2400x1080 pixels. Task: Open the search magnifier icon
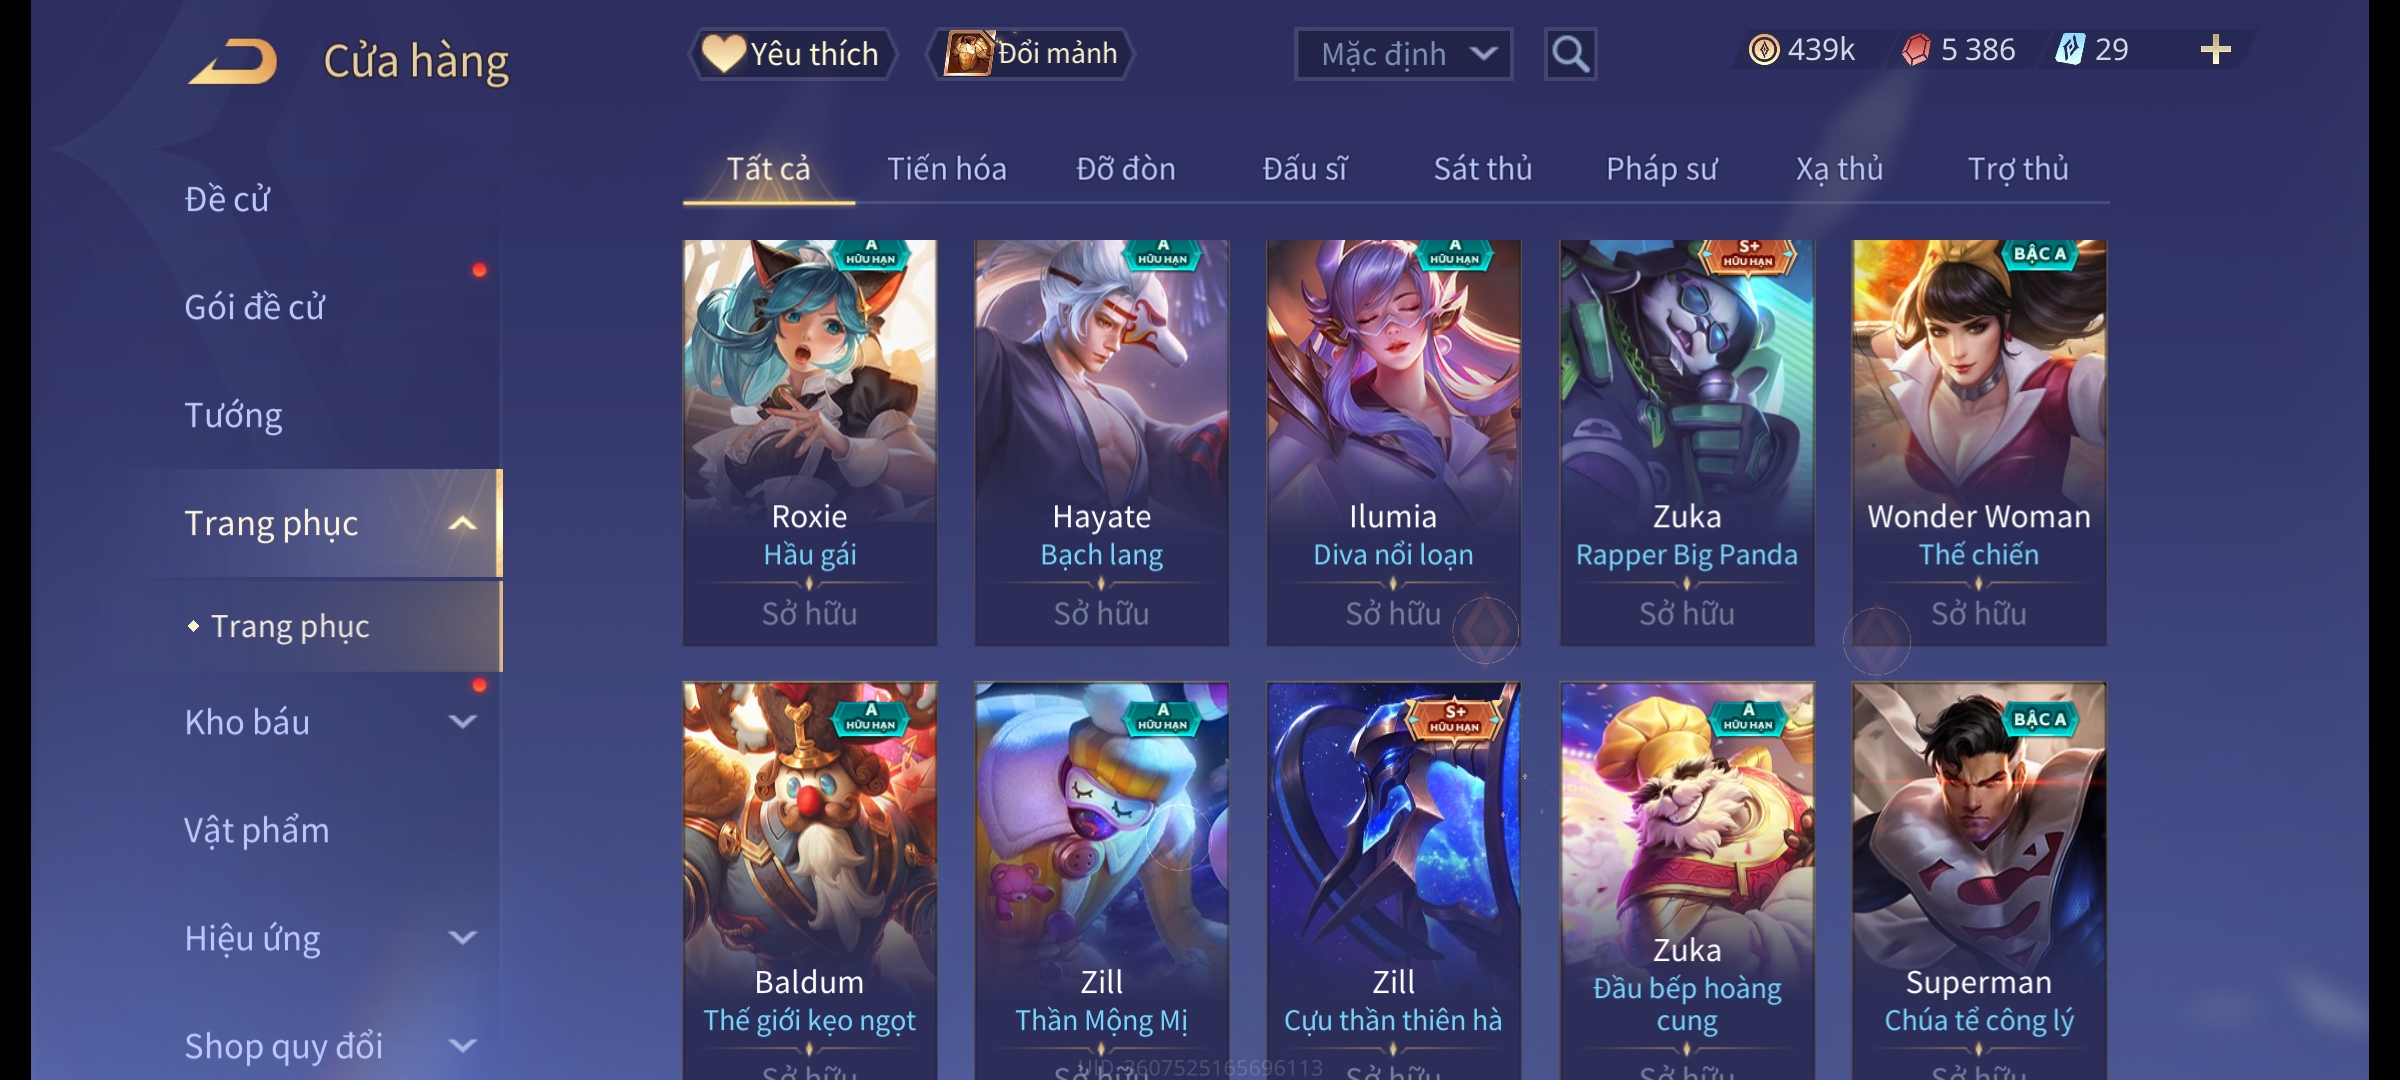(x=1570, y=54)
